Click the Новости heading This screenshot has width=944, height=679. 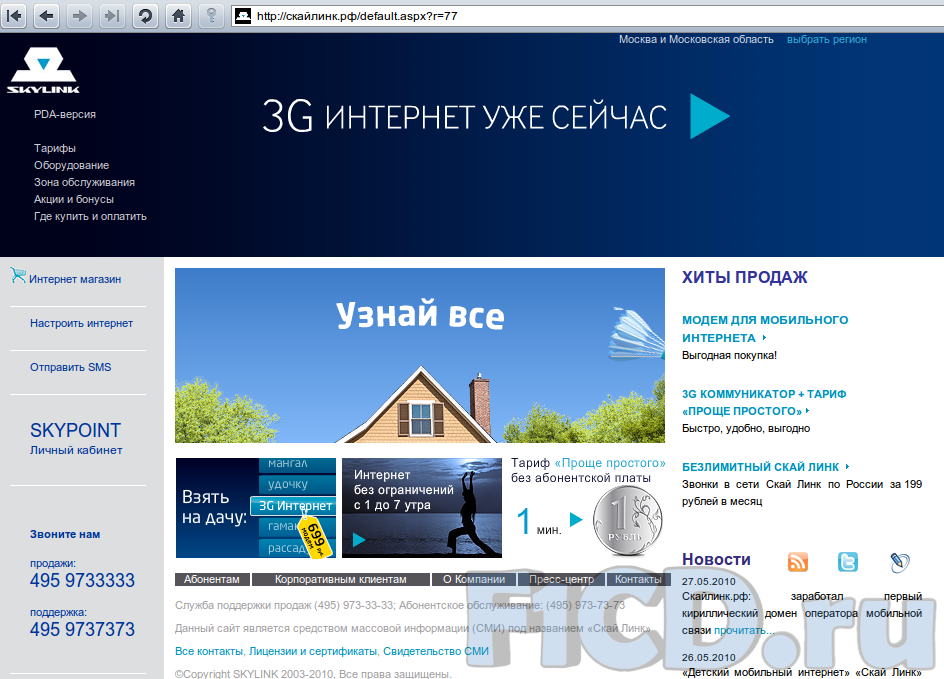pos(716,559)
